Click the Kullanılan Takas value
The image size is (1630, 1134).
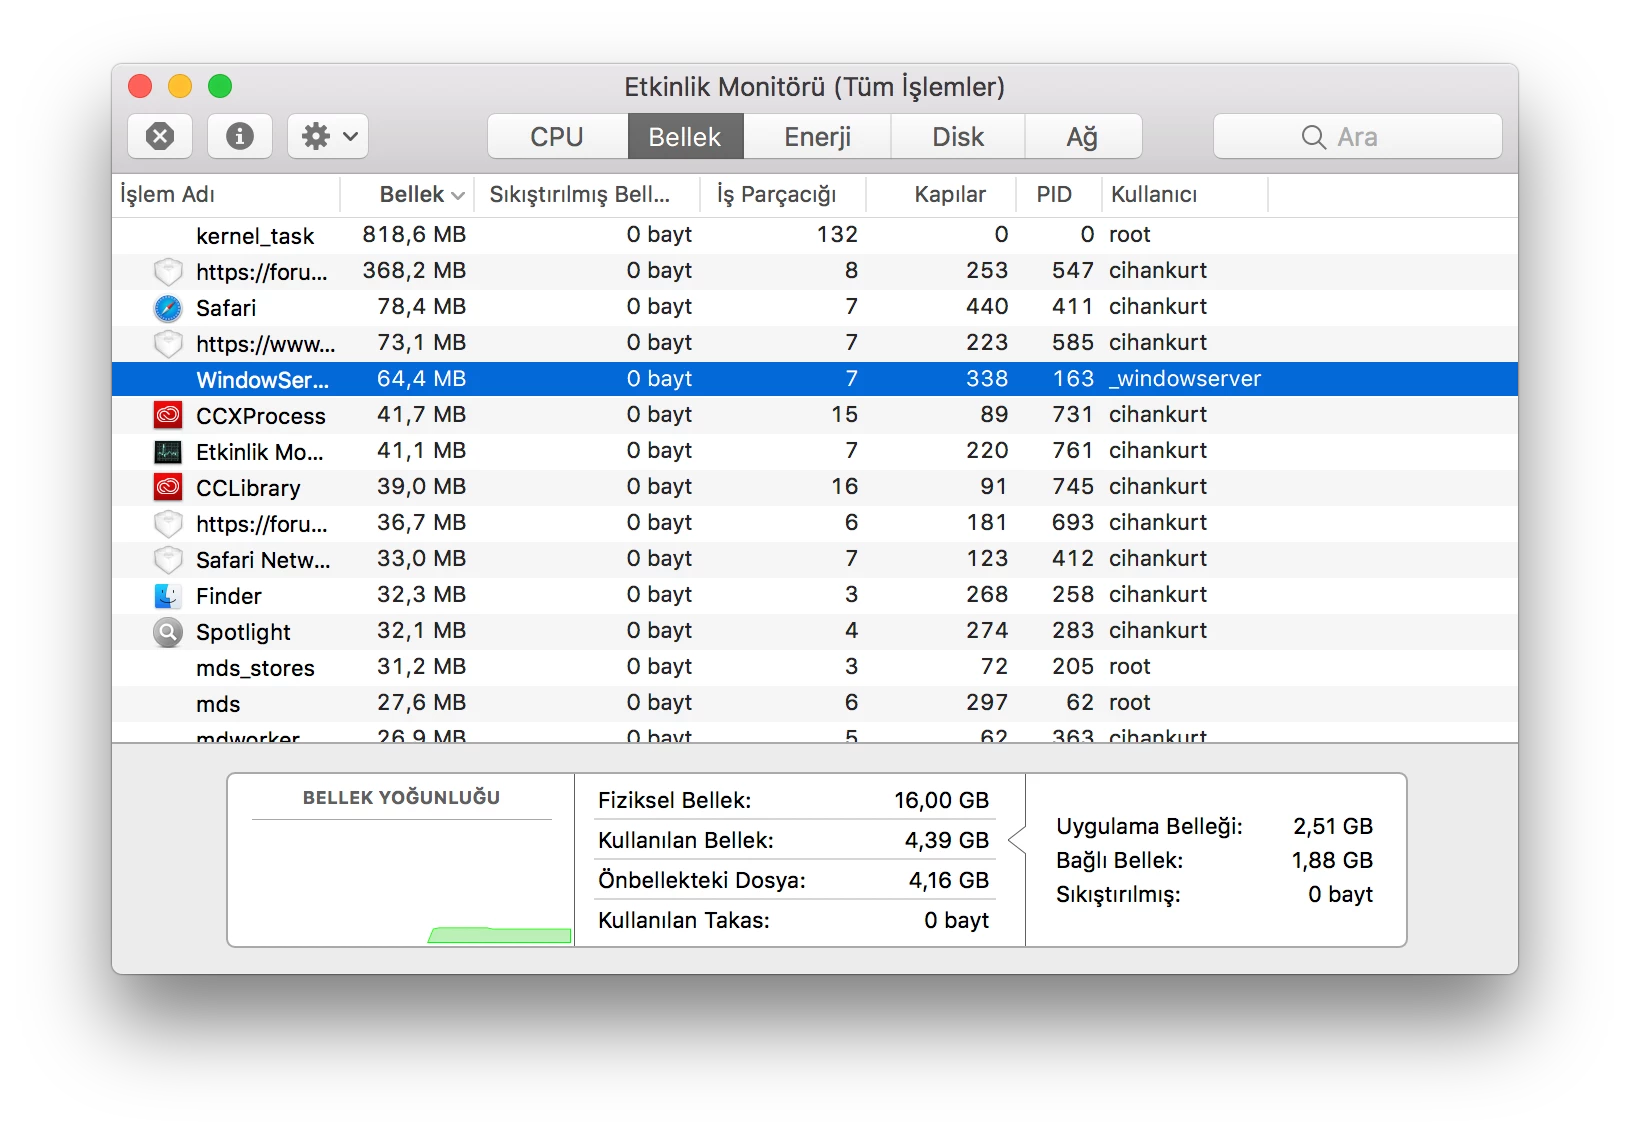tap(956, 920)
